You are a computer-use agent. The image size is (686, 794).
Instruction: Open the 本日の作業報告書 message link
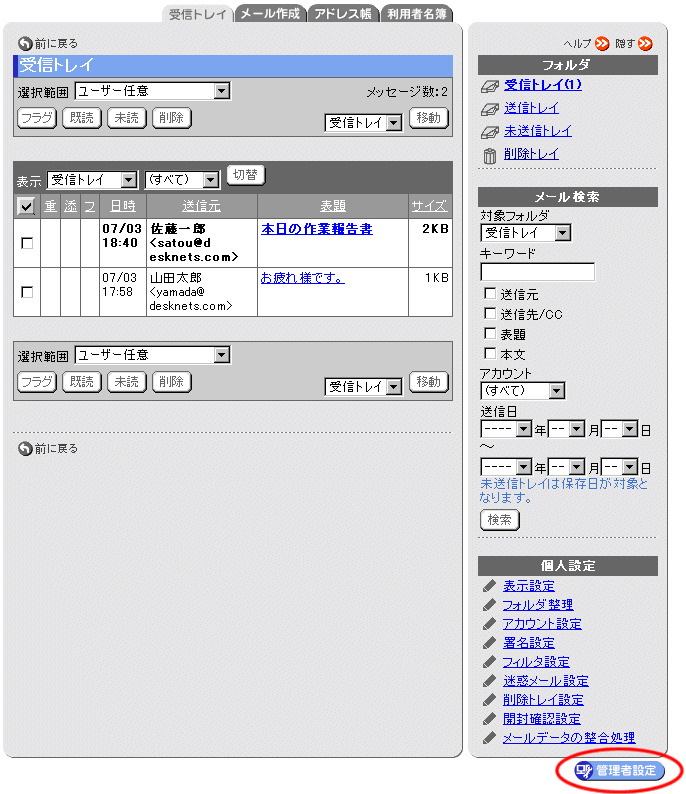[x=316, y=229]
